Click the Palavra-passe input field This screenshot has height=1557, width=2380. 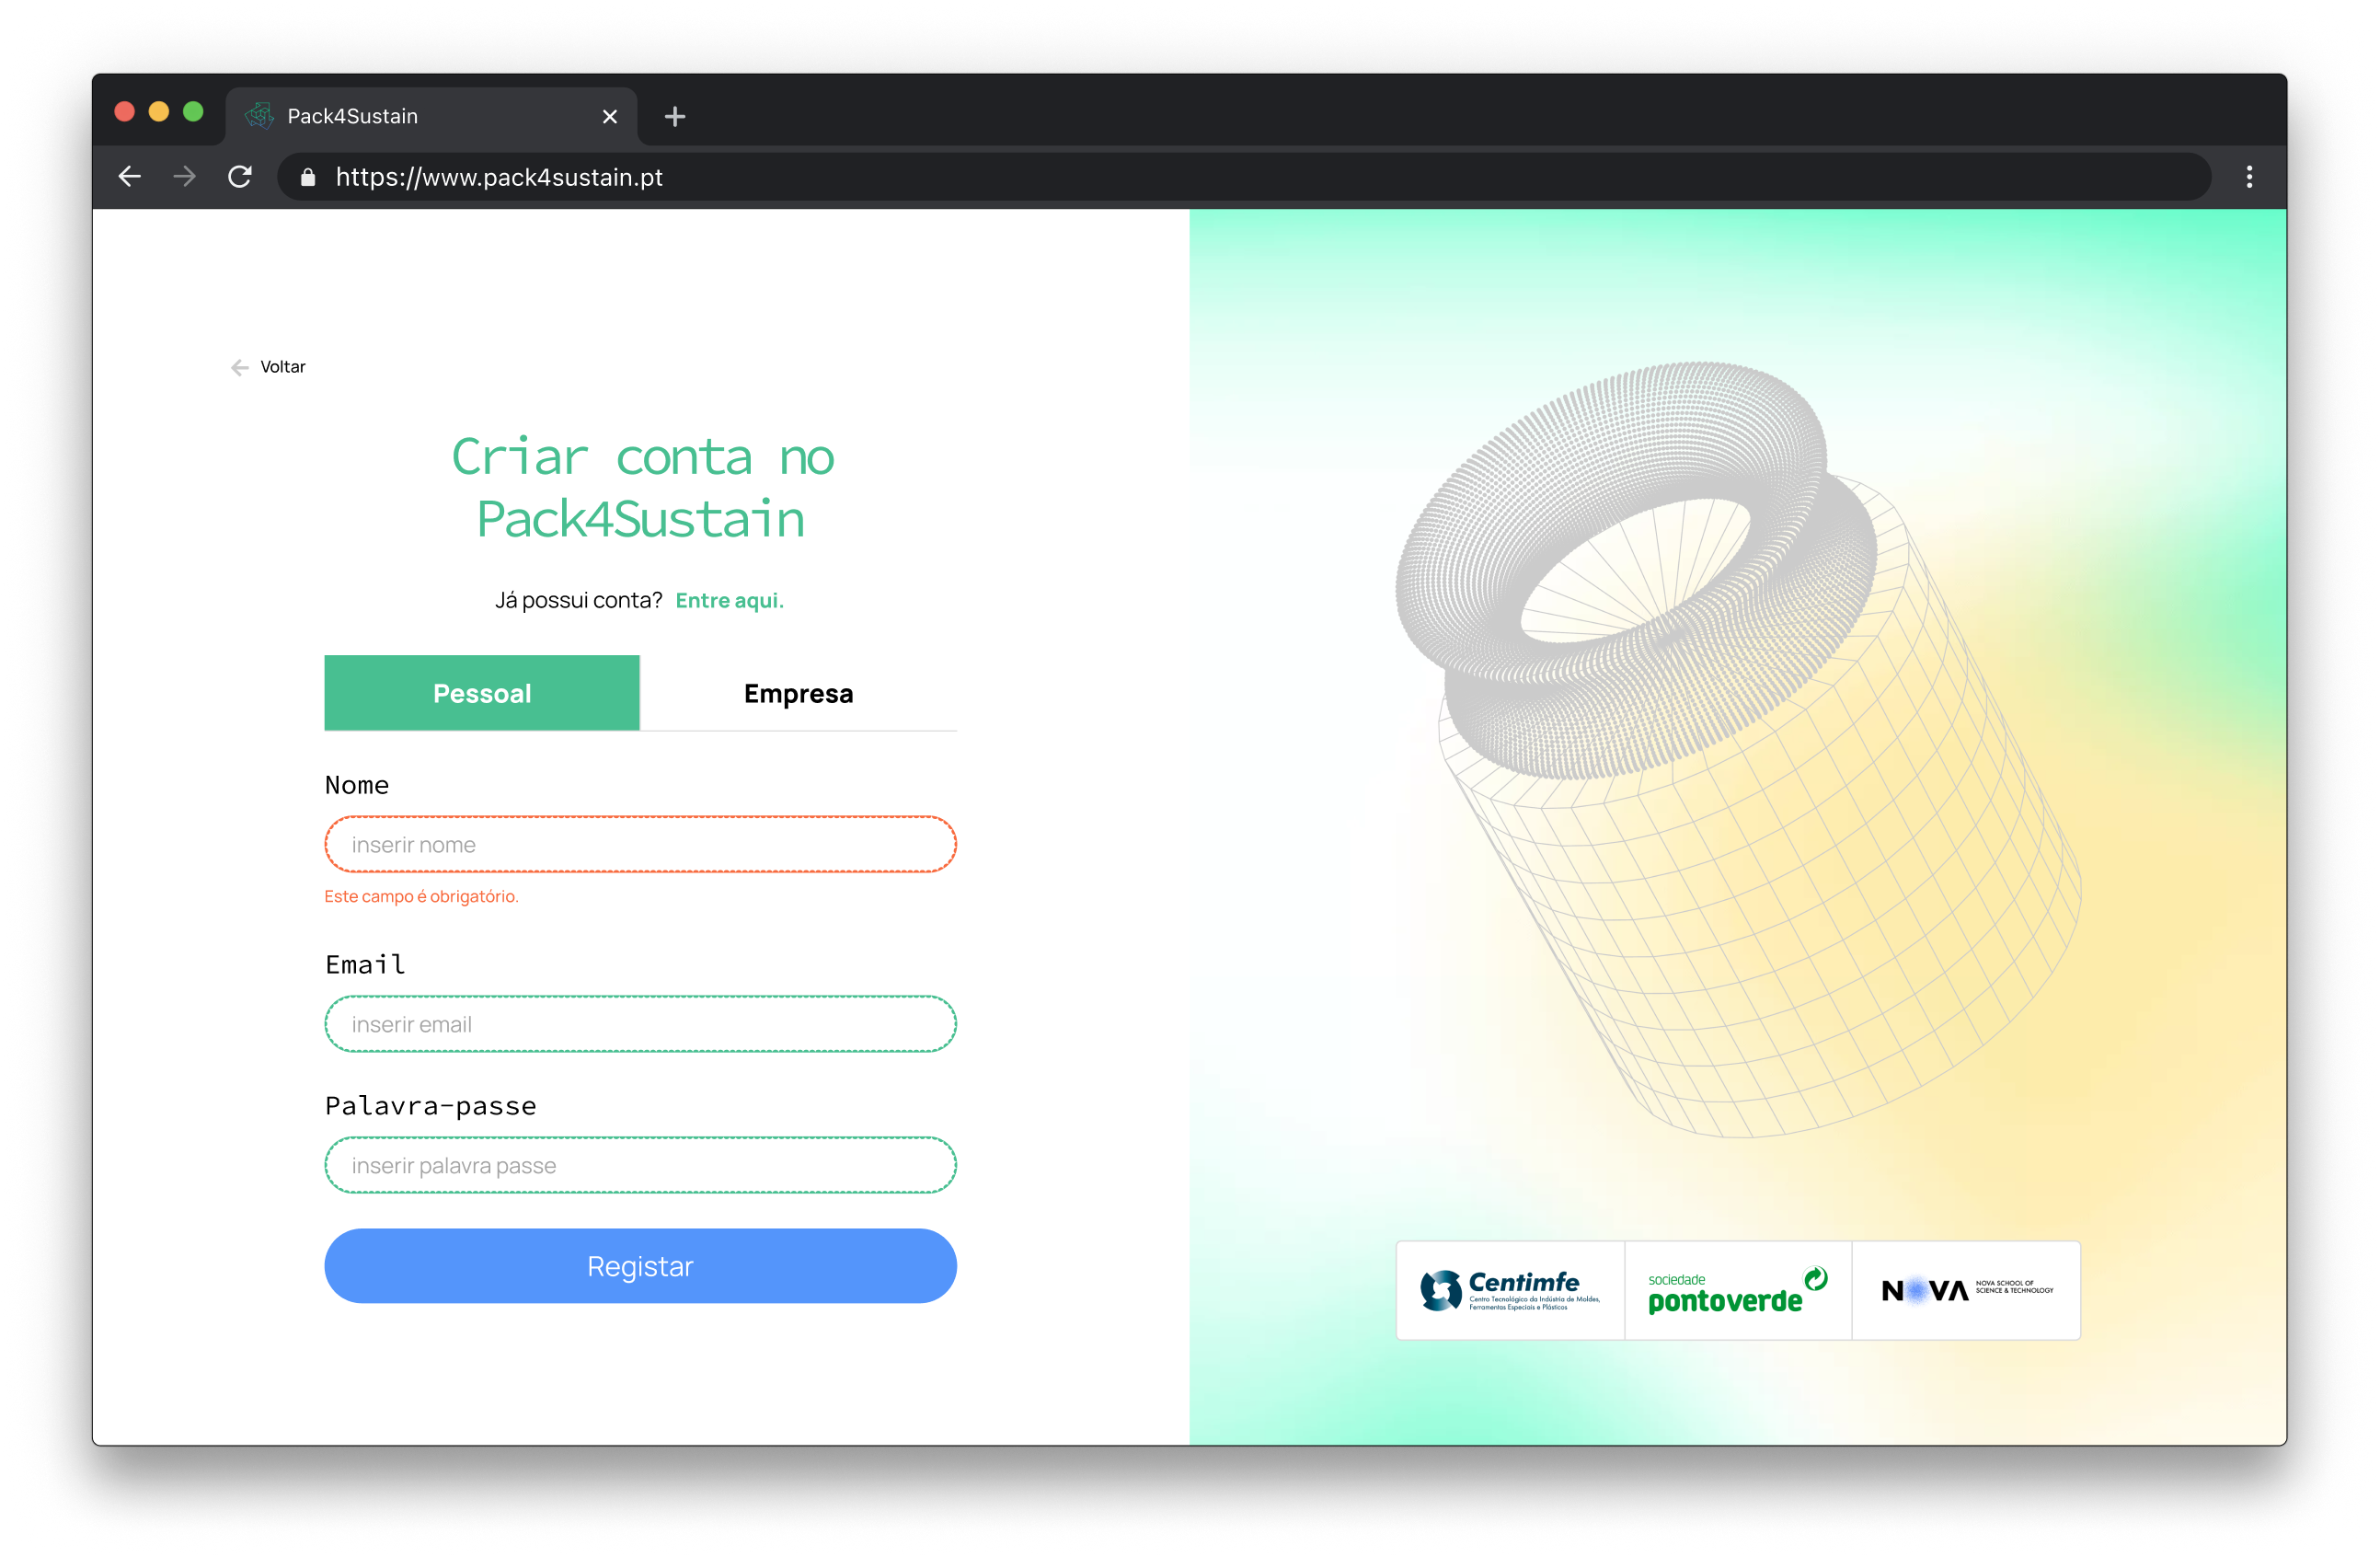tap(640, 1165)
